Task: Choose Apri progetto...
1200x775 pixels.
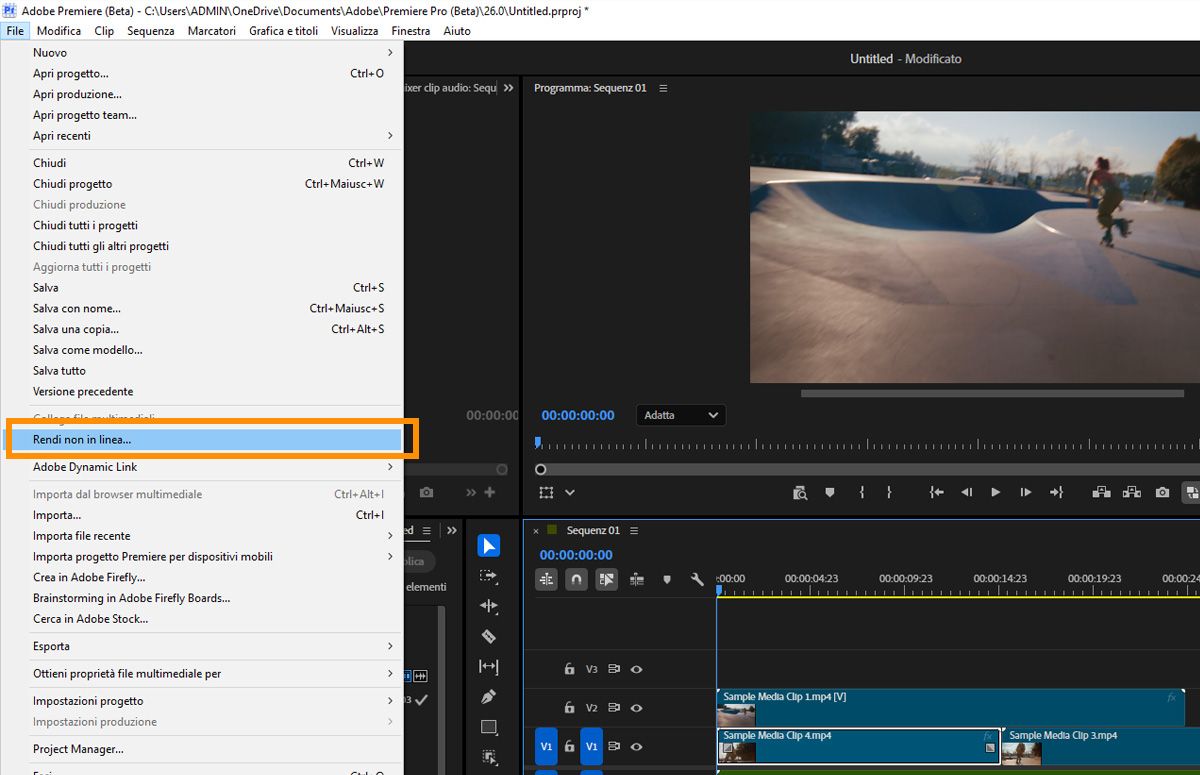Action: point(200,74)
